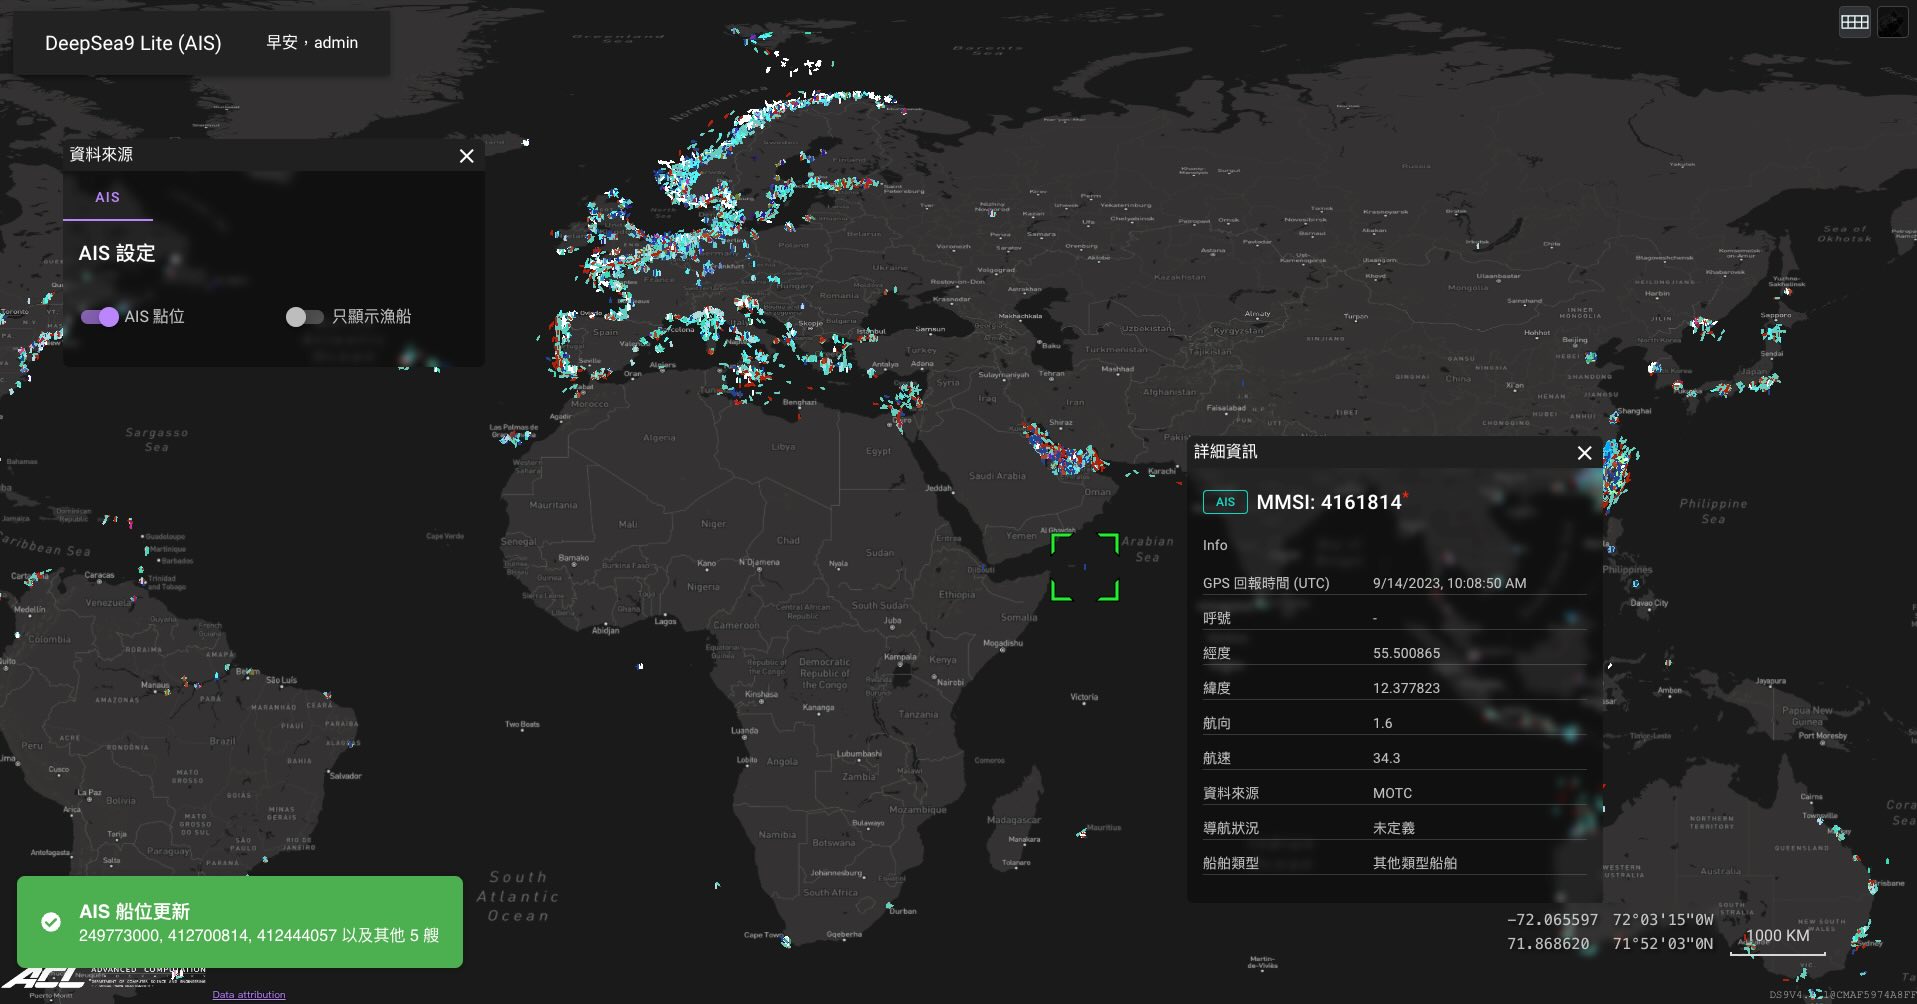This screenshot has height=1004, width=1917.
Task: Click the coordinate readout -72.065597
Action: pyautogui.click(x=1552, y=919)
